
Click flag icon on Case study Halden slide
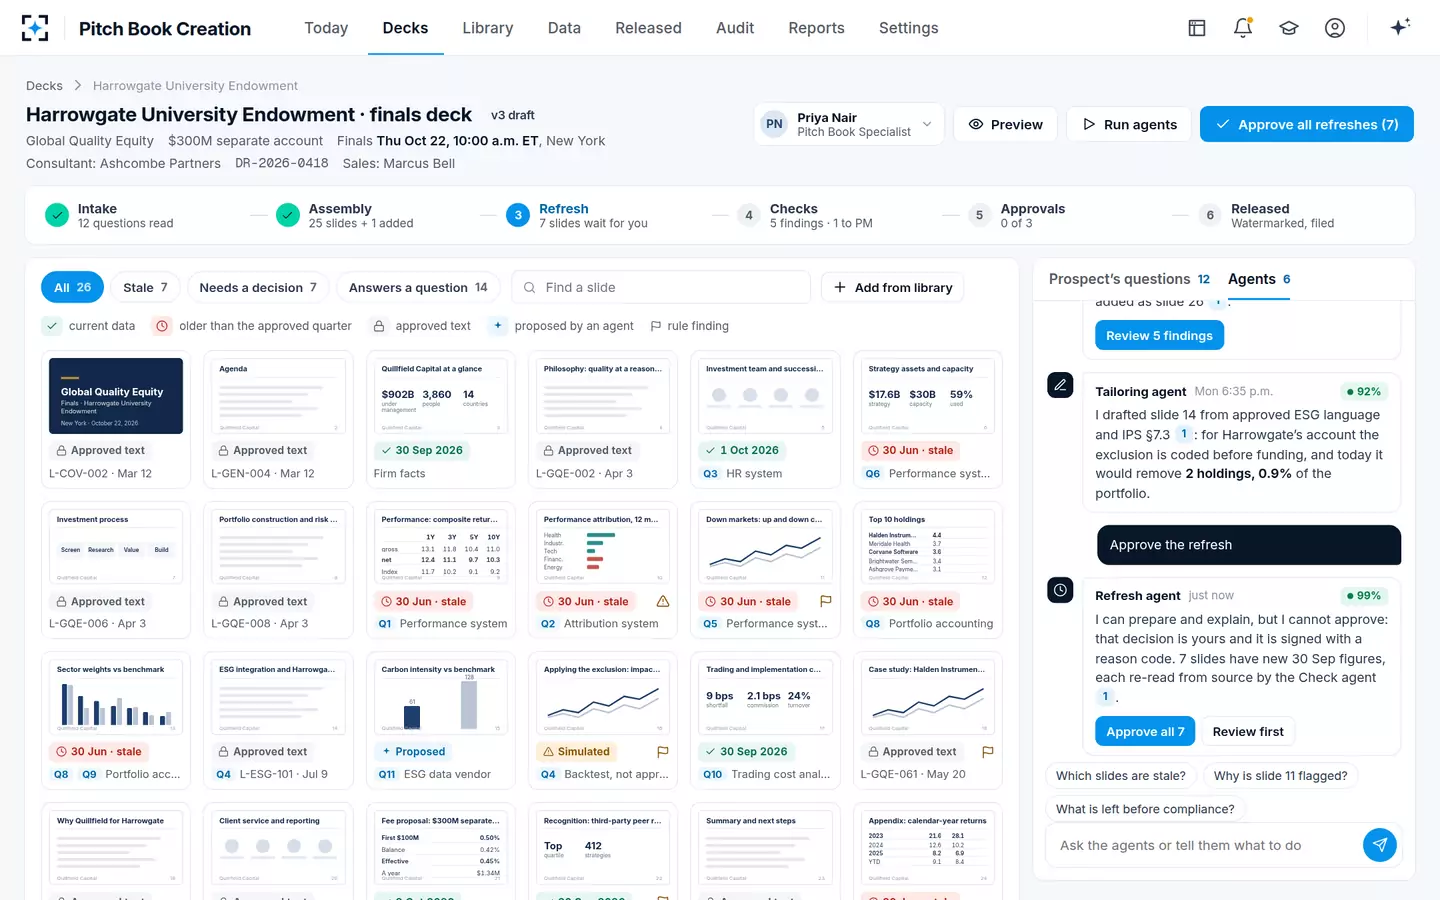[x=988, y=752]
